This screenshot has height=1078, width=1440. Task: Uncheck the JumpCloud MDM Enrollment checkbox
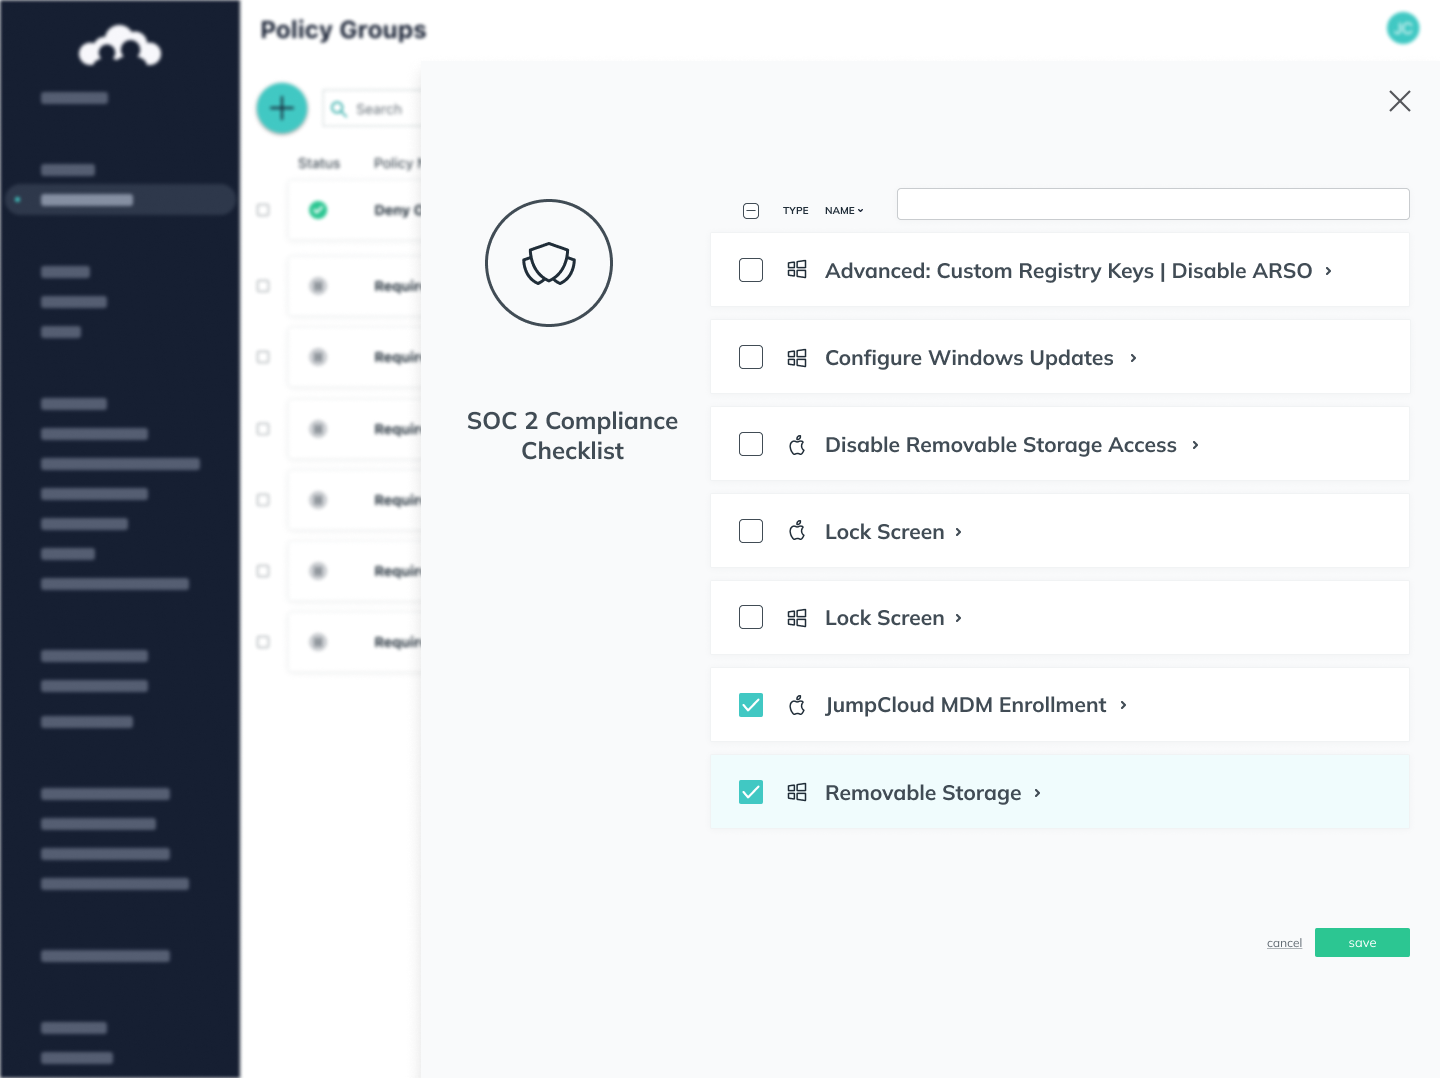(751, 705)
